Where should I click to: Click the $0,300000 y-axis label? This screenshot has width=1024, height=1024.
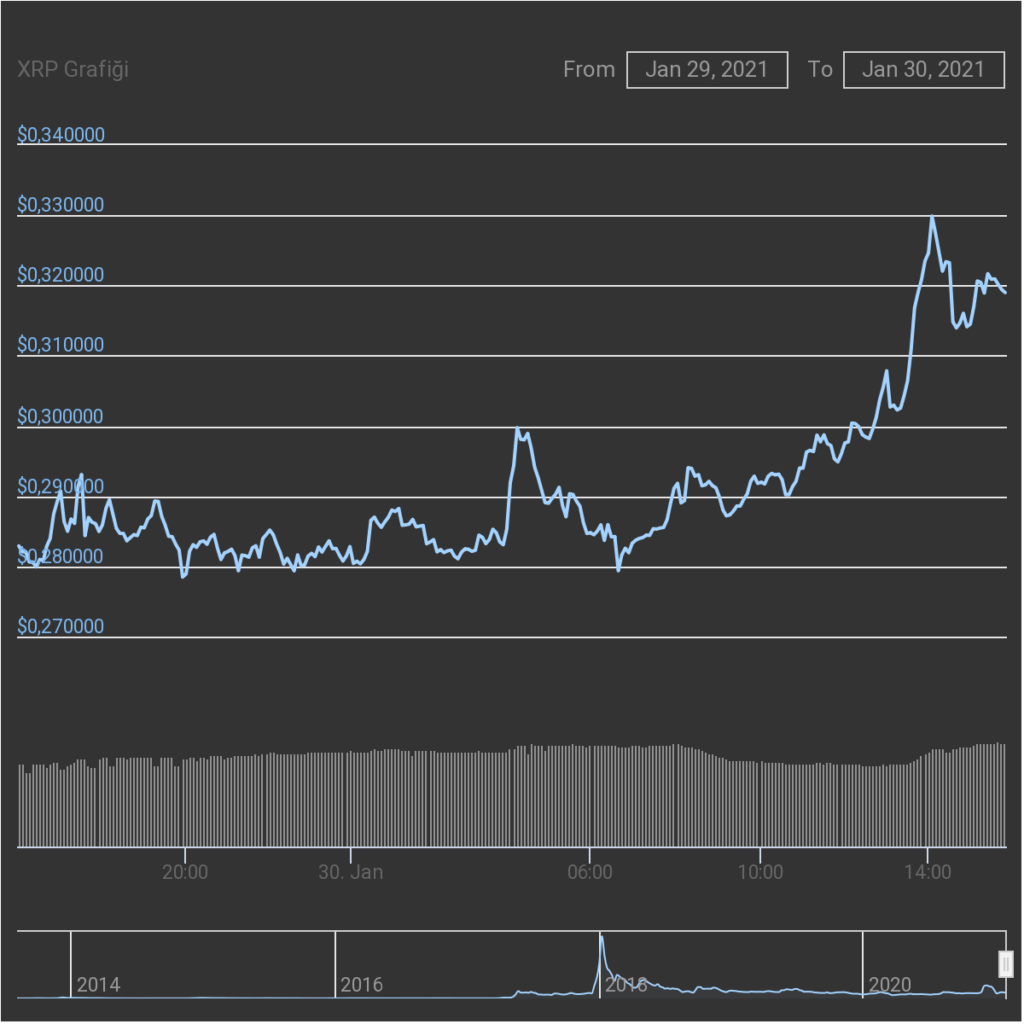coord(61,416)
